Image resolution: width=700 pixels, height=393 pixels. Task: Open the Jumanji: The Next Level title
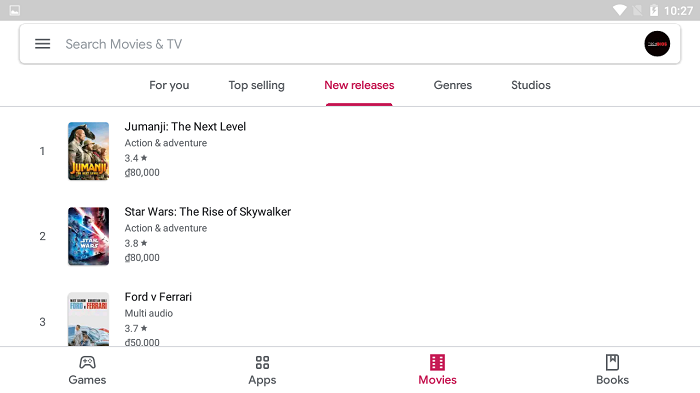pyautogui.click(x=185, y=126)
